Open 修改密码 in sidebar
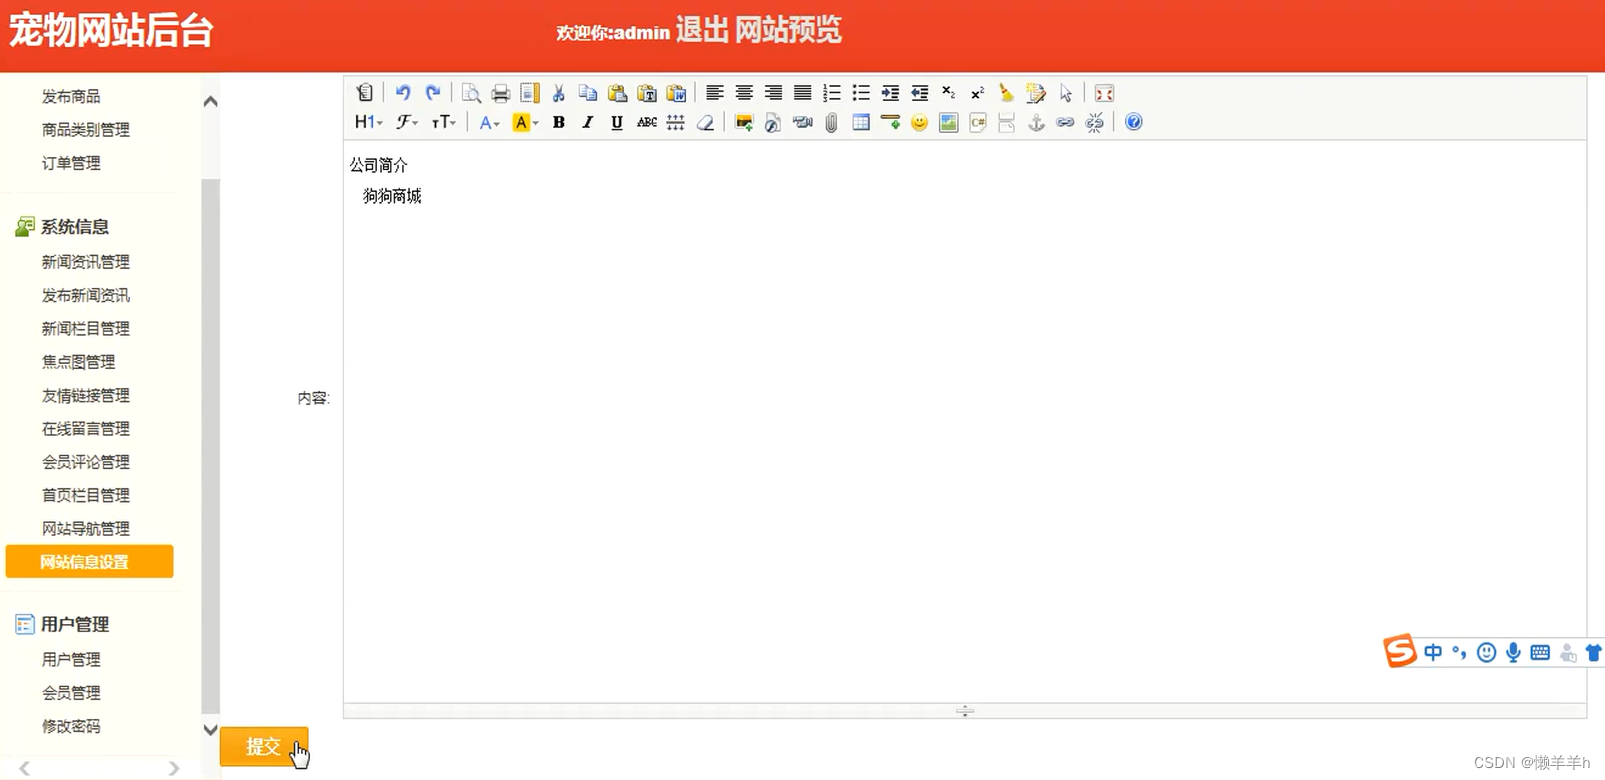This screenshot has width=1605, height=780. [x=71, y=726]
